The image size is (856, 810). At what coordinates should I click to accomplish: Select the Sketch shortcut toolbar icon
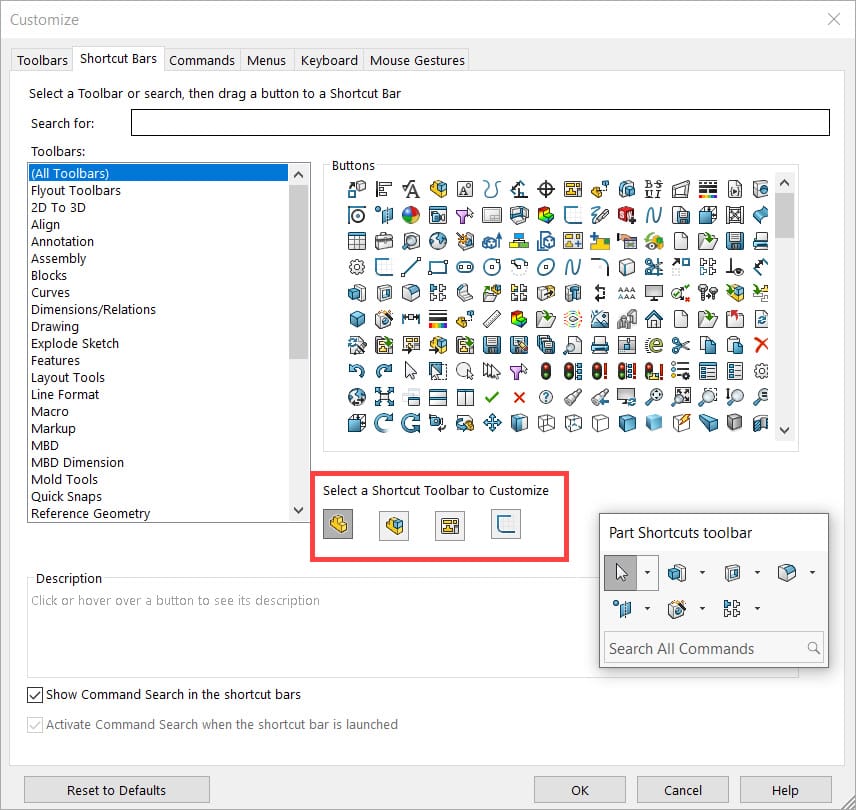coord(506,524)
